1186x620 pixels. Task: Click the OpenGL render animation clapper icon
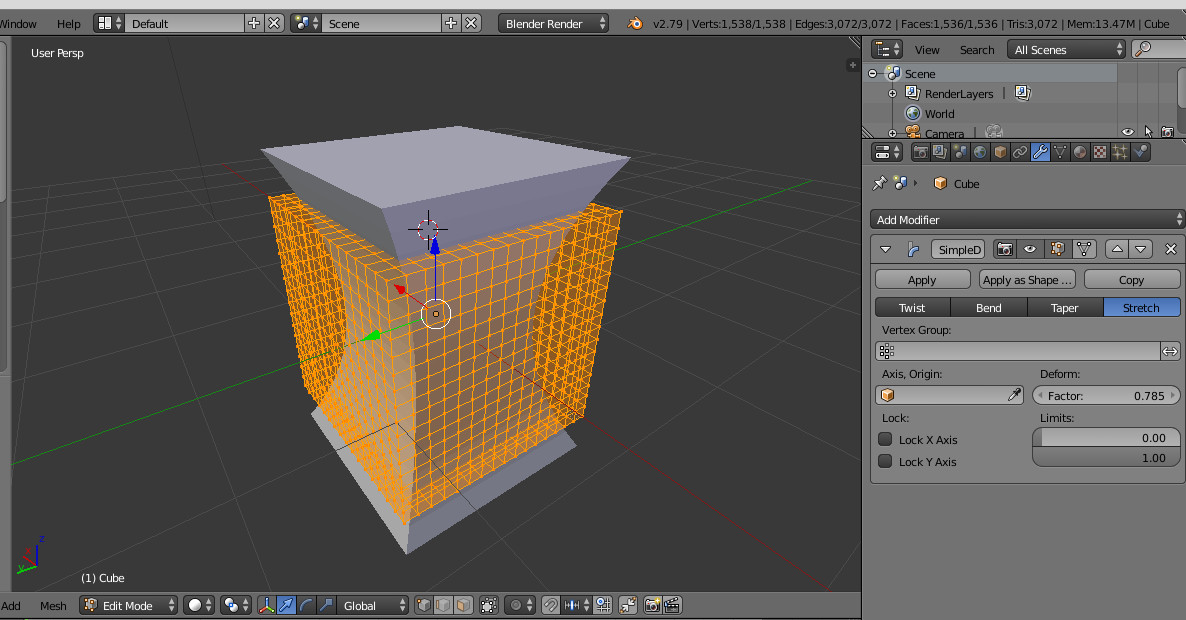672,605
